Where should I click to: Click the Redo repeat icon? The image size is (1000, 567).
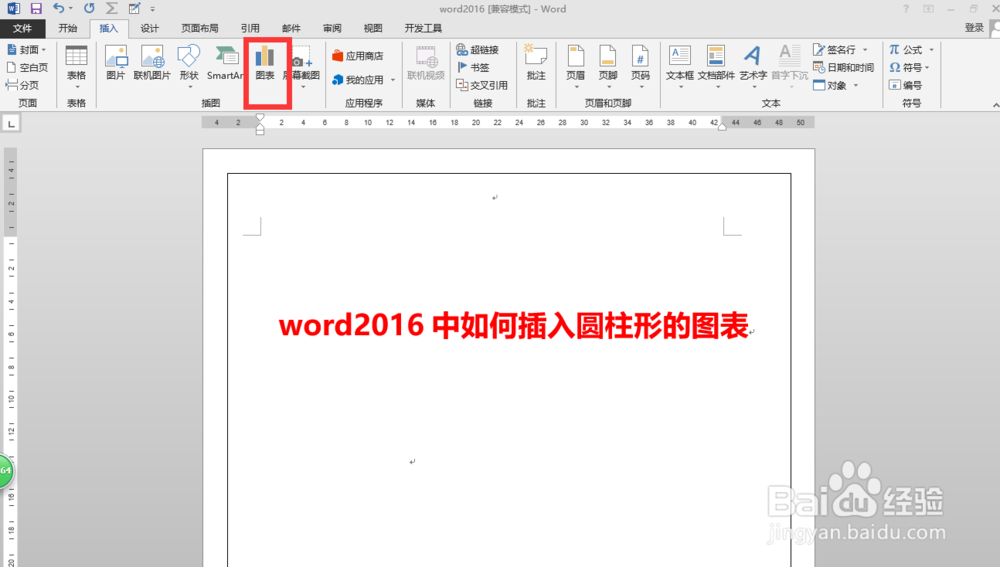point(89,9)
